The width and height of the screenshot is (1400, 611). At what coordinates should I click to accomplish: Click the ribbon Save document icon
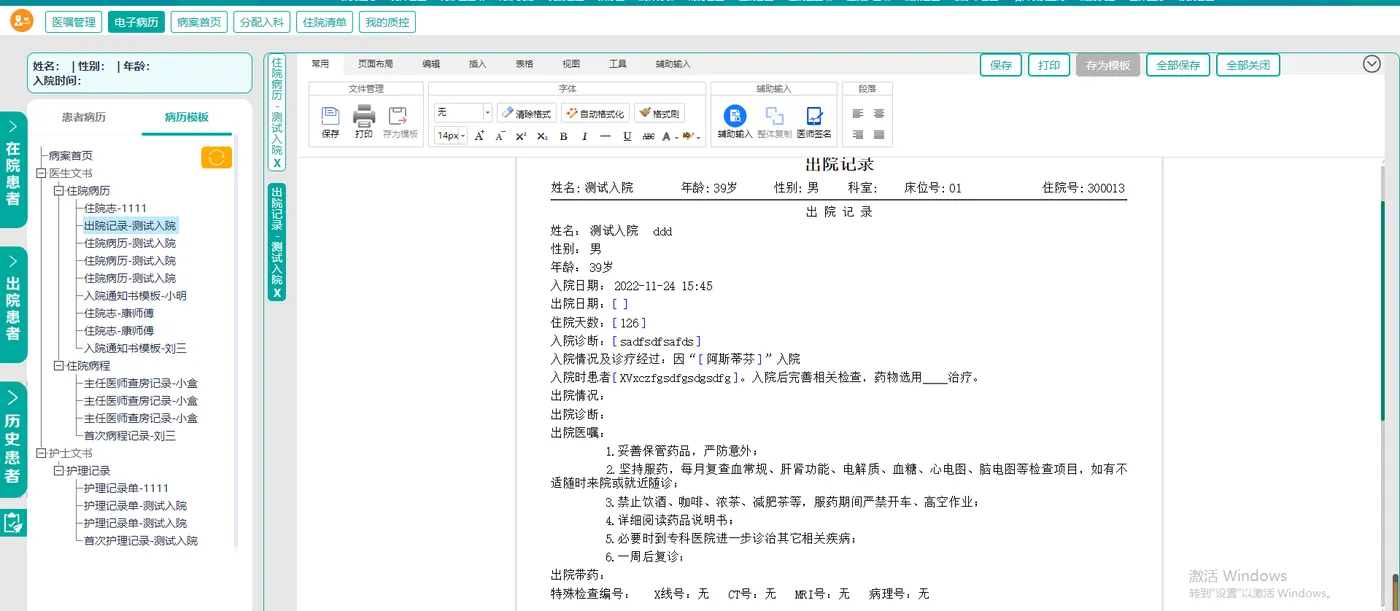tap(330, 122)
